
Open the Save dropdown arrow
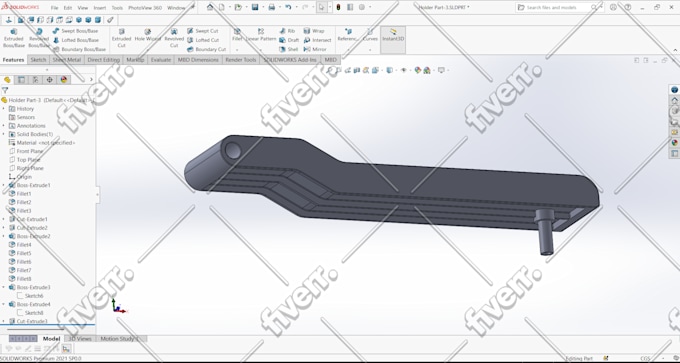coord(262,7)
